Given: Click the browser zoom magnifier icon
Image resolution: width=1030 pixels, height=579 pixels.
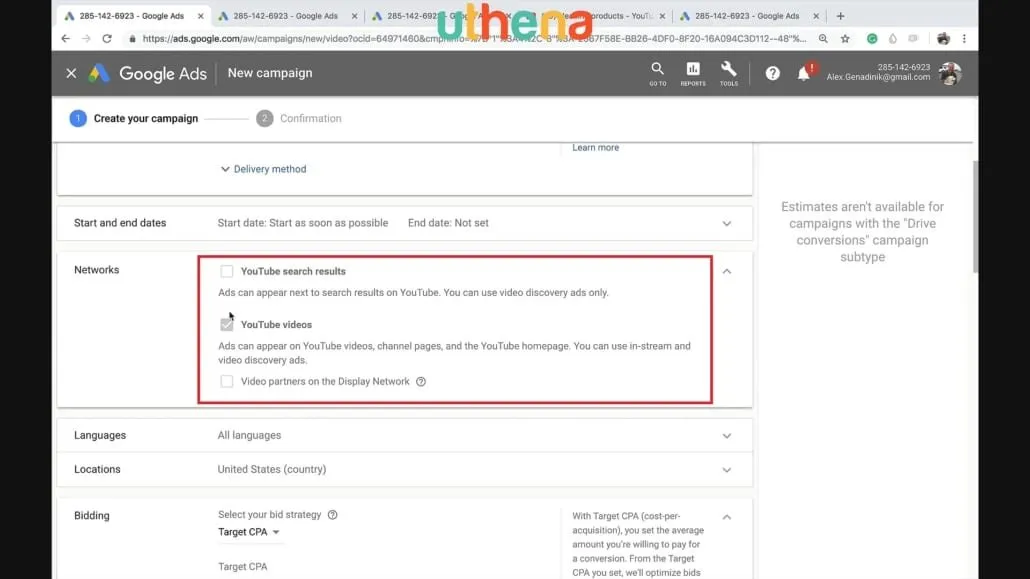Looking at the screenshot, I should (x=823, y=39).
